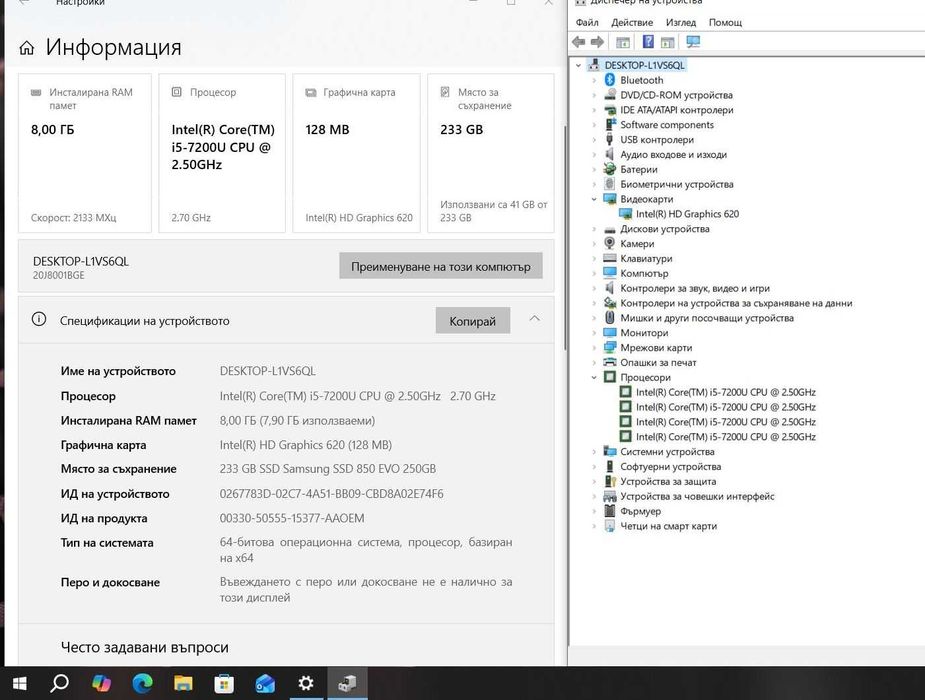Select the Фърмуер chip icon
The width and height of the screenshot is (925, 700).
tap(610, 511)
